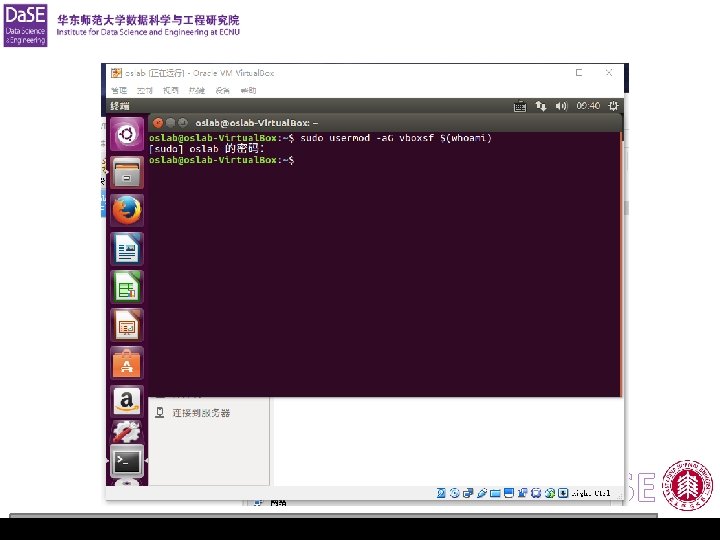
Task: Open the session gear menu in top panel
Action: pyautogui.click(x=613, y=106)
